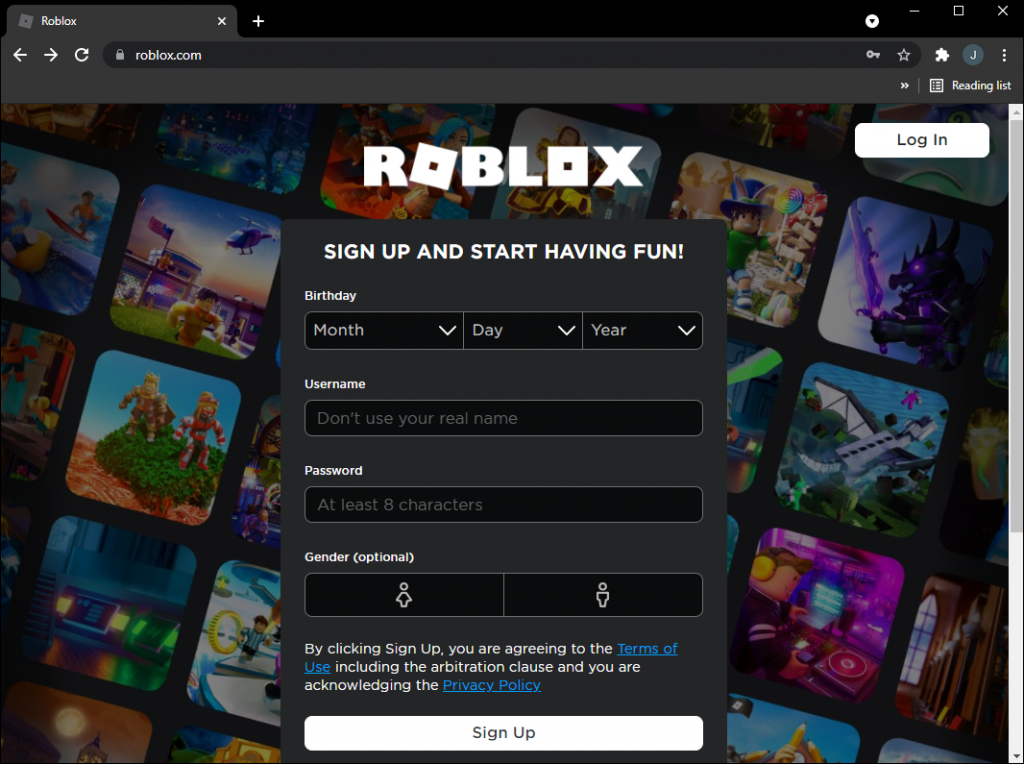This screenshot has width=1024, height=764.
Task: Click the Log In button
Action: [922, 140]
